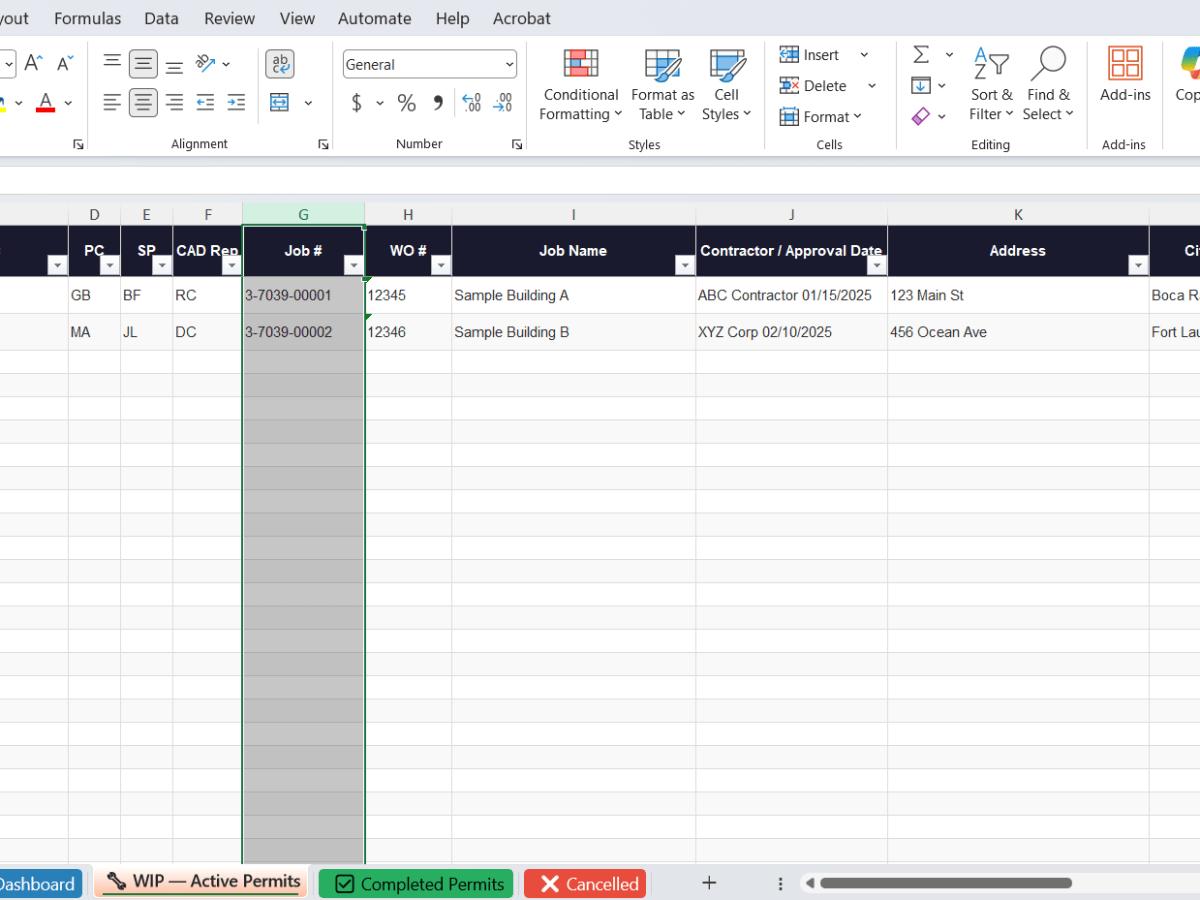Apply accounting dollar format

point(357,102)
